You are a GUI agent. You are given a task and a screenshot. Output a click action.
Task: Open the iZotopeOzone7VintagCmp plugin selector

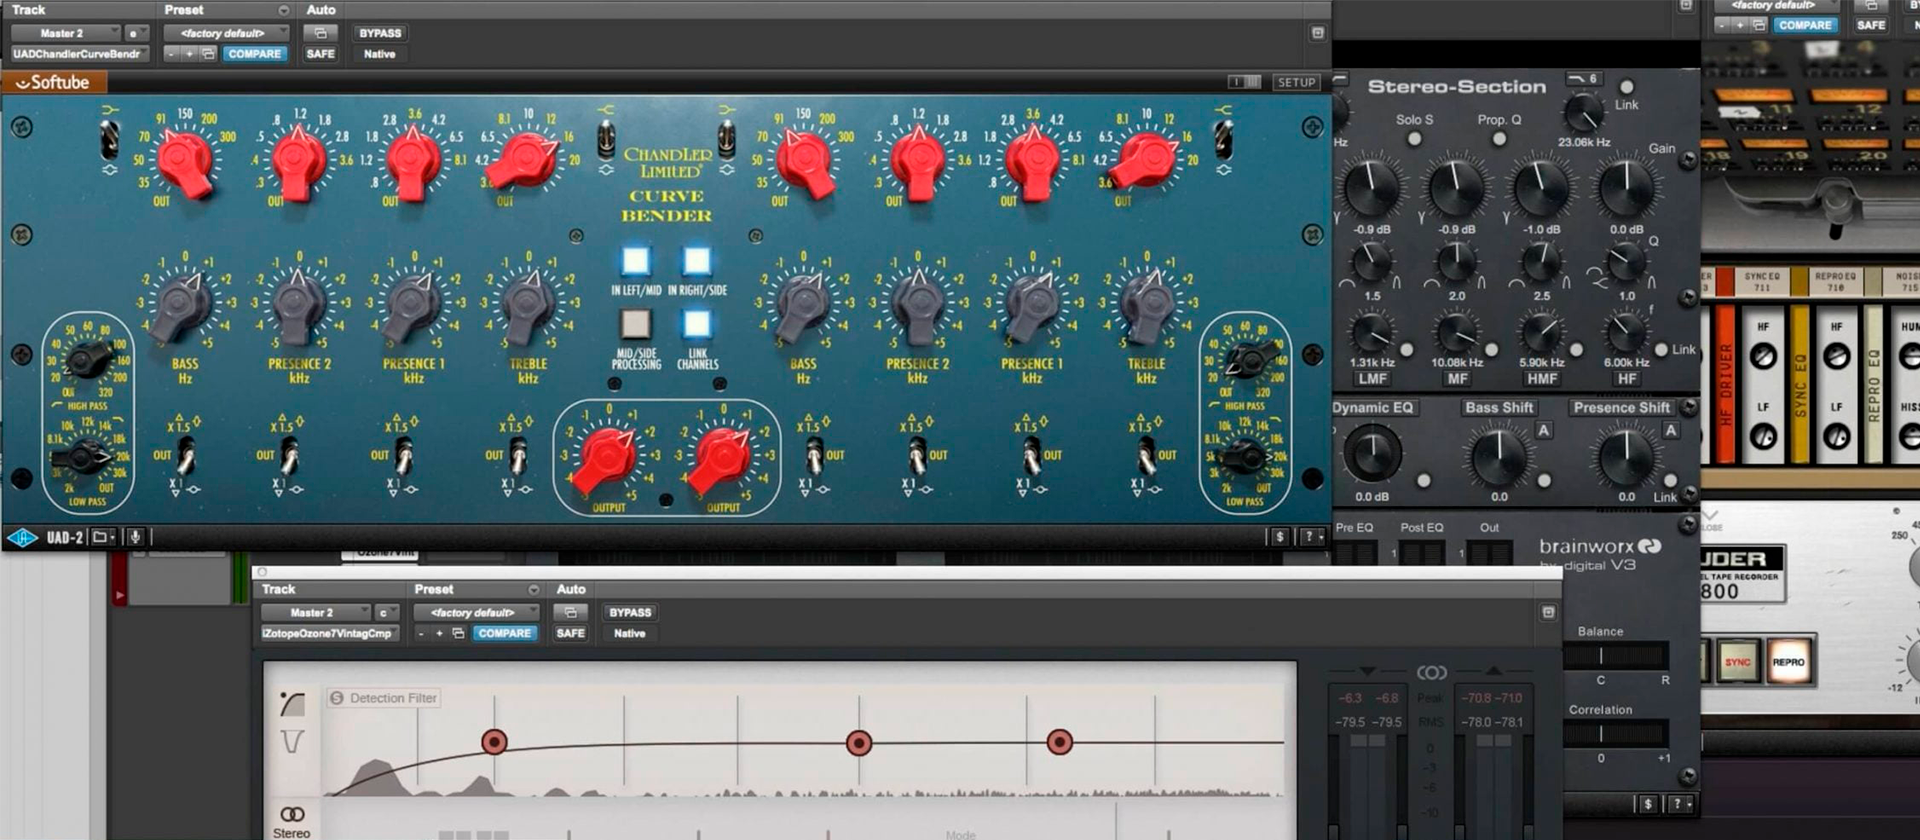(330, 633)
